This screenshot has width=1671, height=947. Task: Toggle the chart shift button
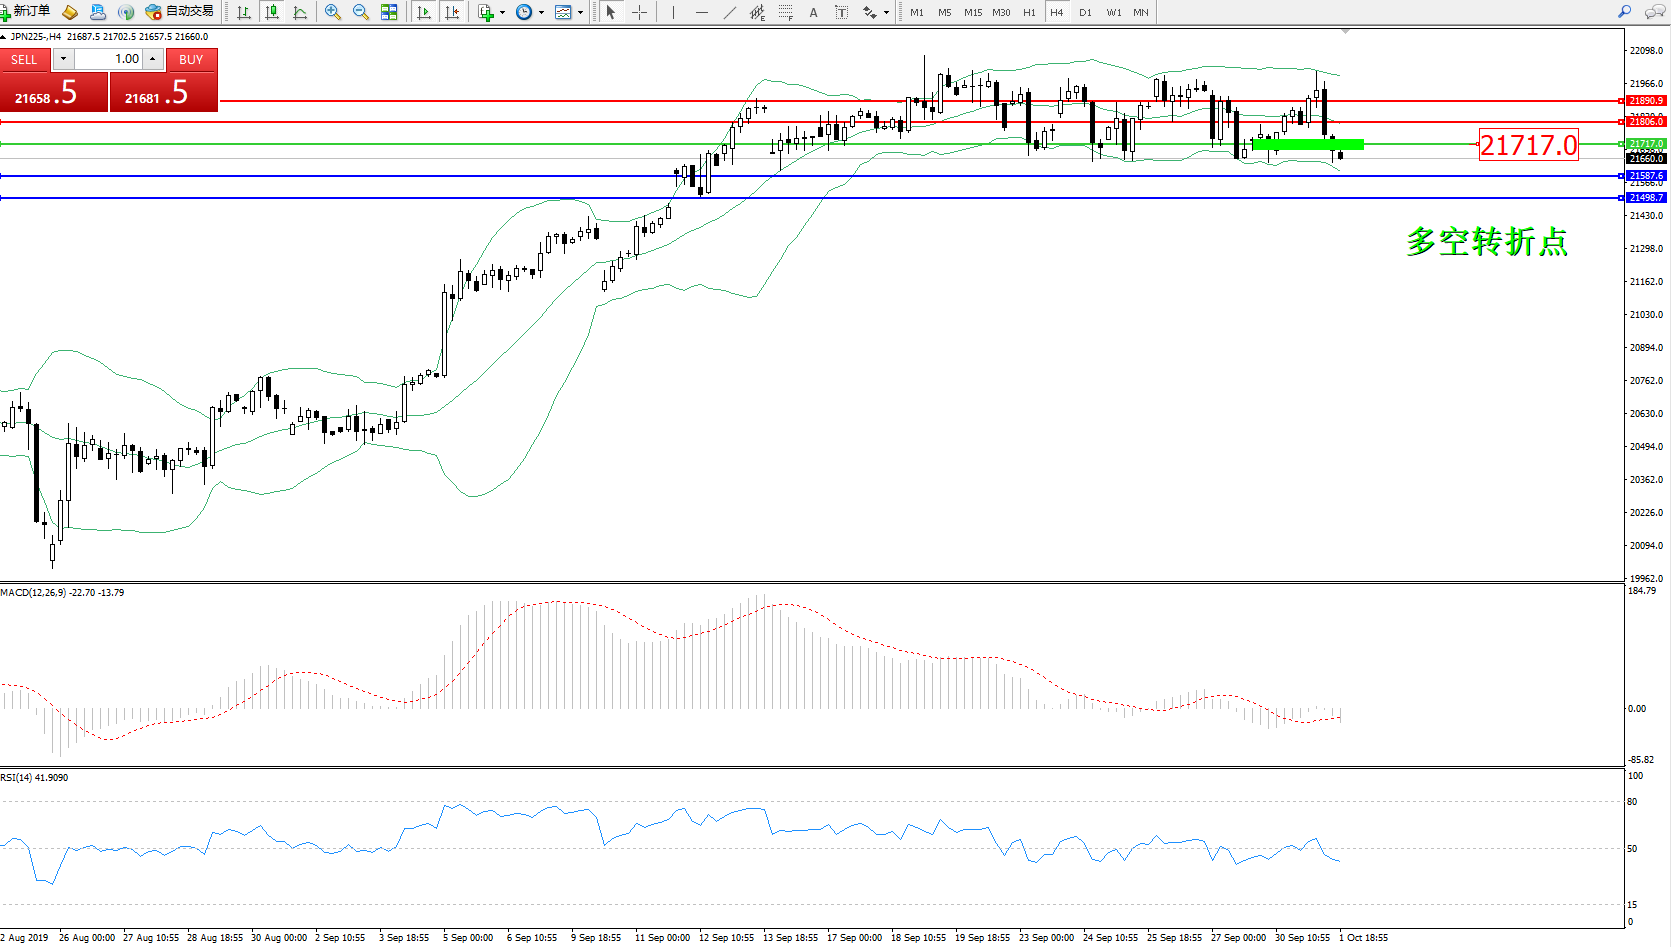tap(452, 12)
